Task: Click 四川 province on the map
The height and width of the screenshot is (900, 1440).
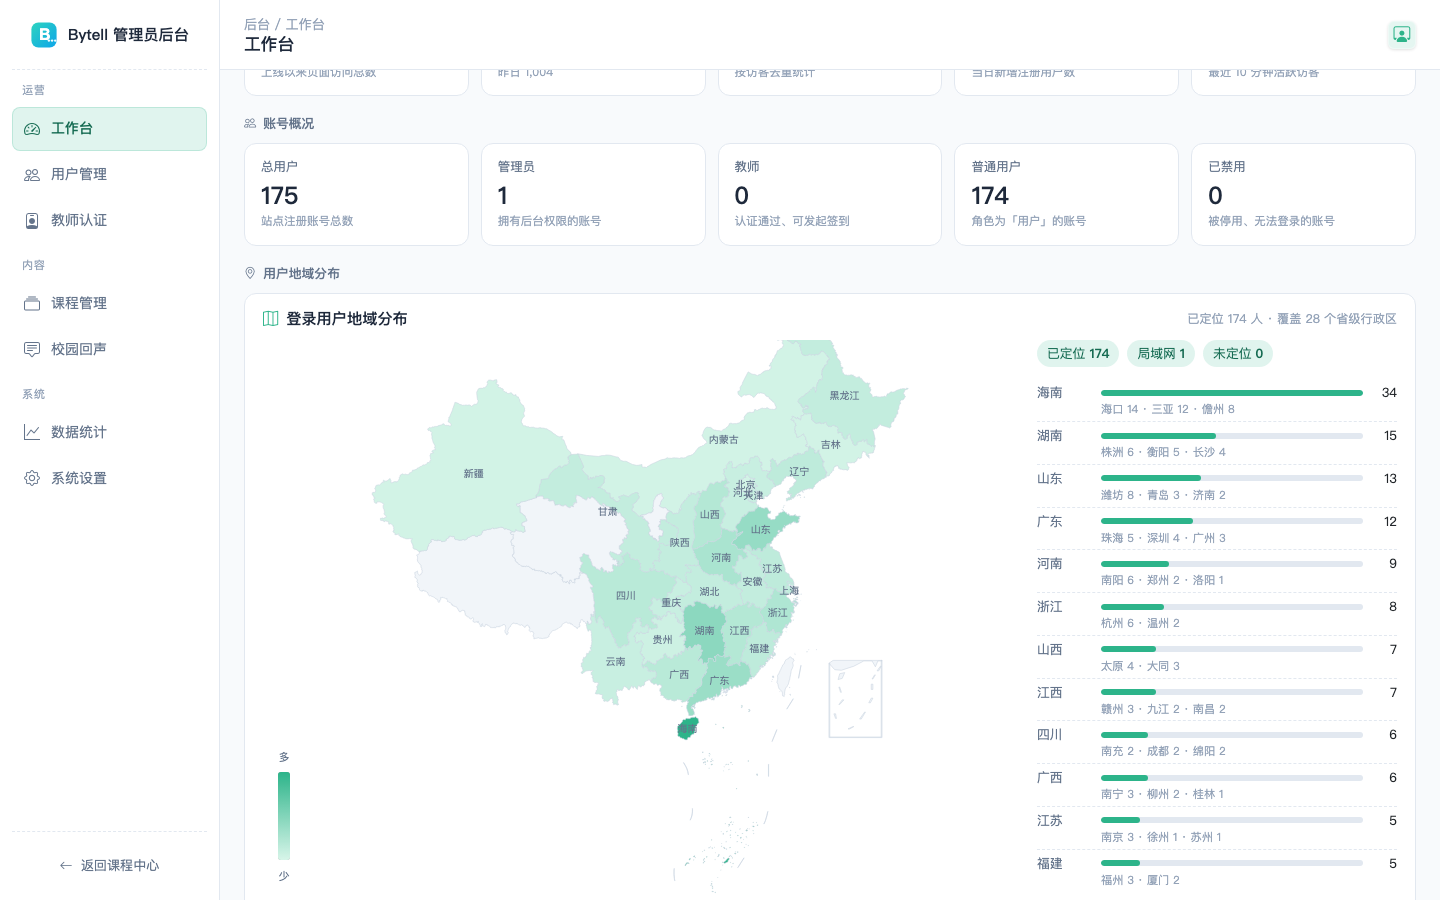Action: pyautogui.click(x=626, y=596)
